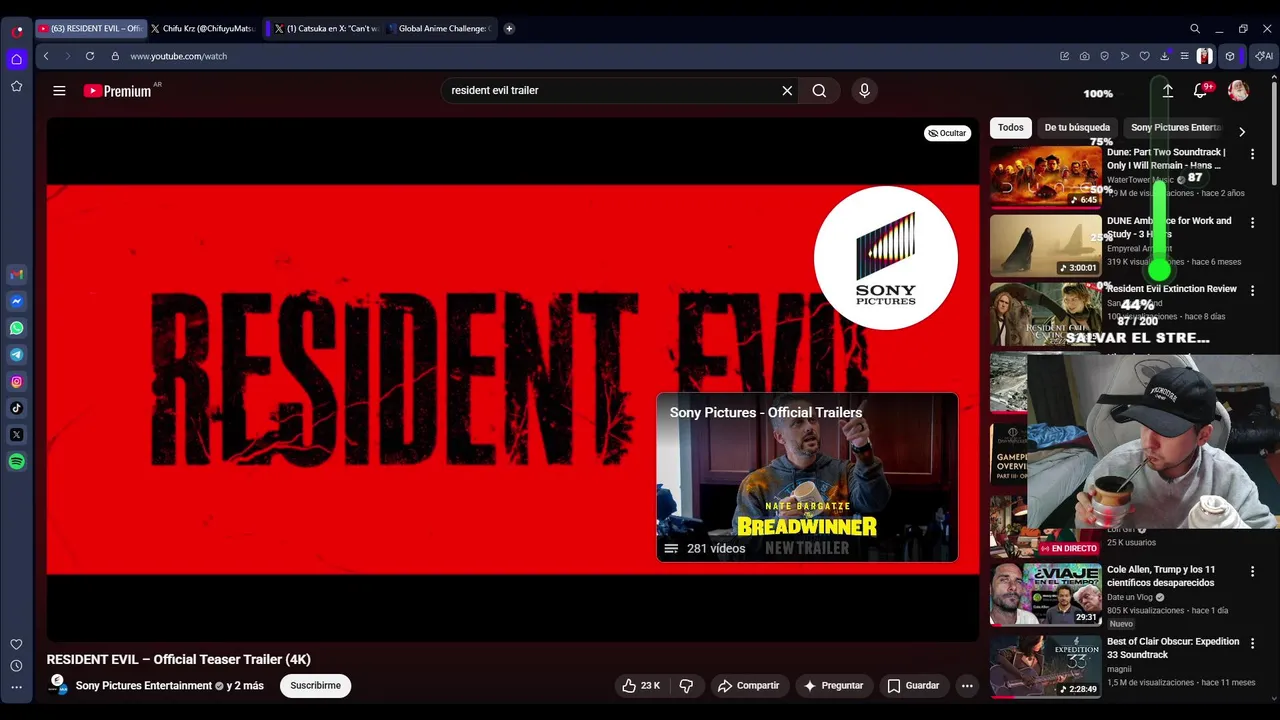Switch to Chifu Krz X tab
The width and height of the screenshot is (1280, 720).
pos(204,29)
